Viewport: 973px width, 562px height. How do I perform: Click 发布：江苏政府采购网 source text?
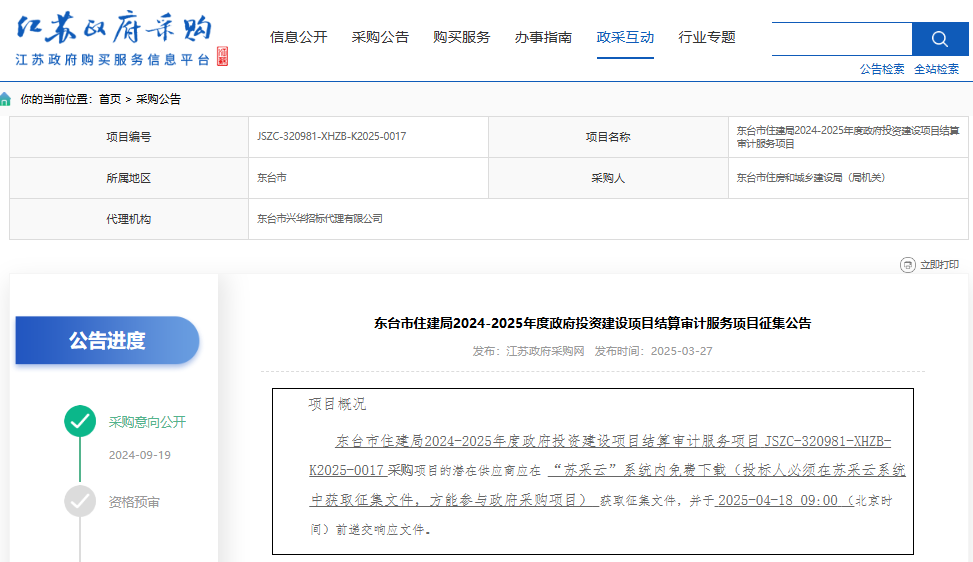tap(528, 351)
